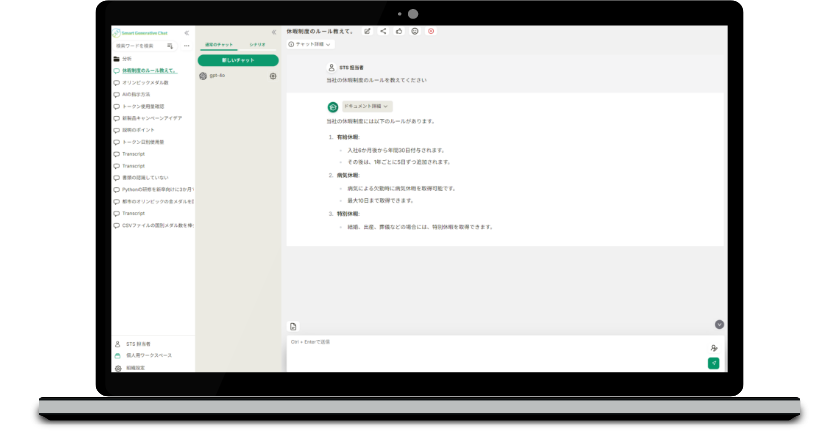The image size is (840, 435).
Task: Share this chat
Action: click(384, 32)
